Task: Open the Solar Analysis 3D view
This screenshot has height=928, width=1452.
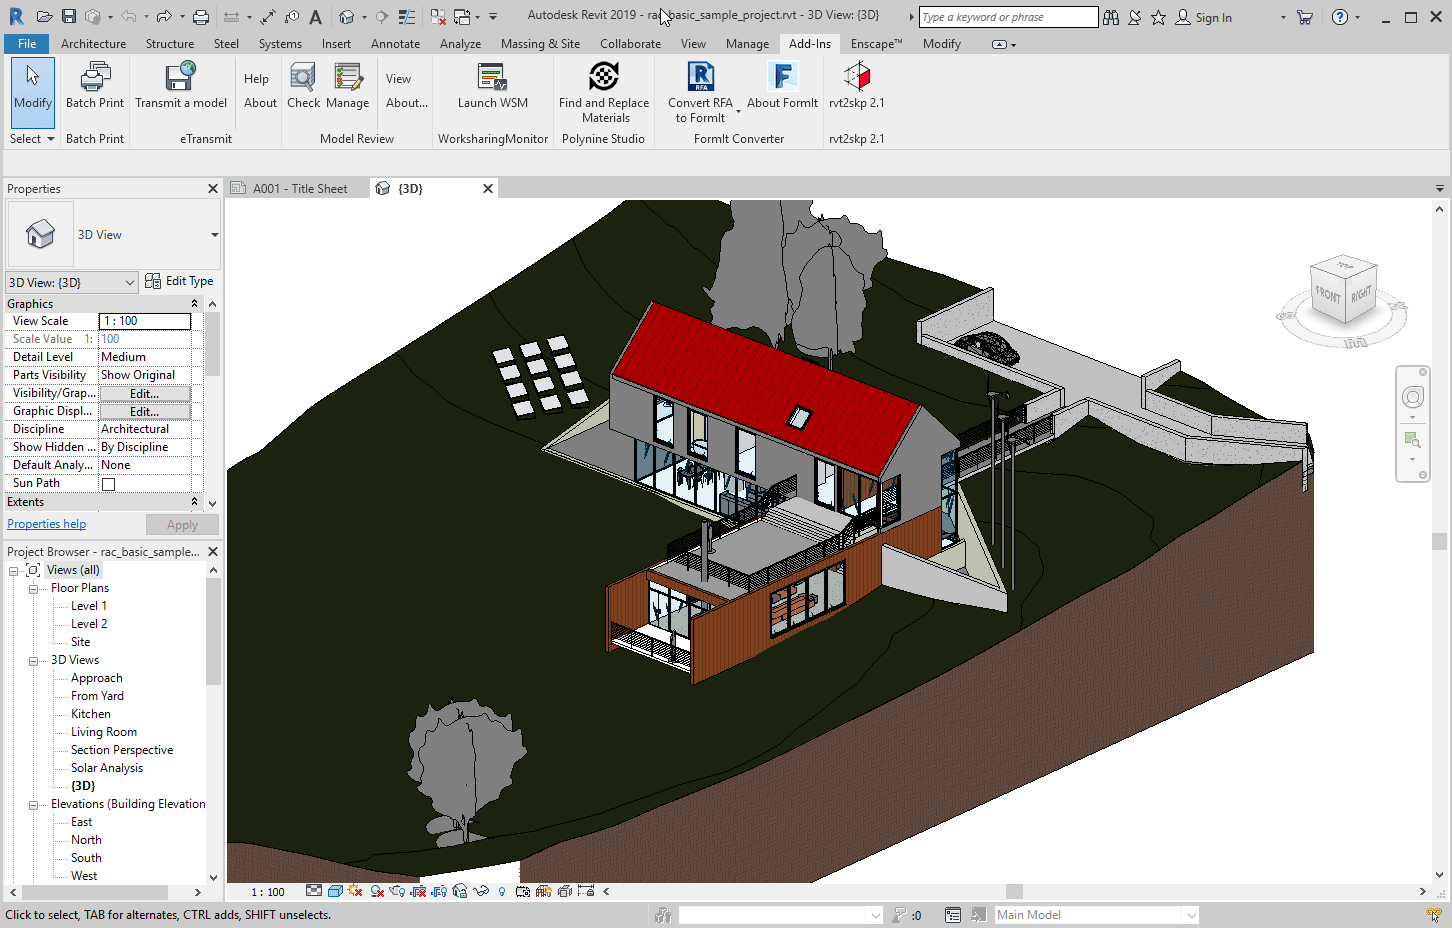Action: [x=107, y=768]
